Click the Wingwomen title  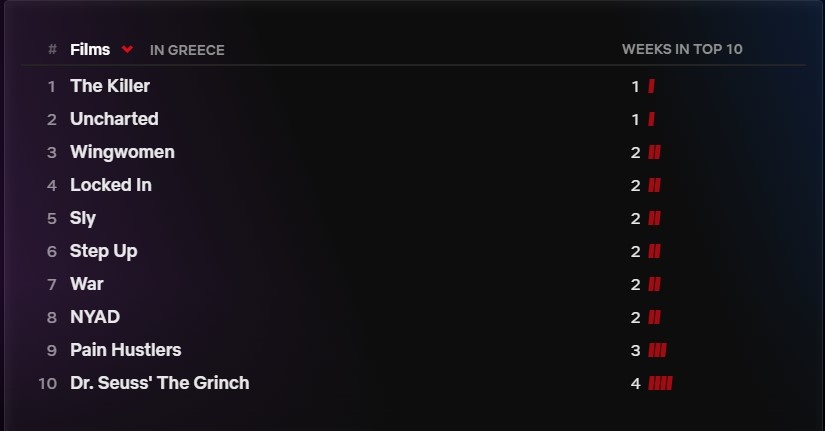[122, 152]
